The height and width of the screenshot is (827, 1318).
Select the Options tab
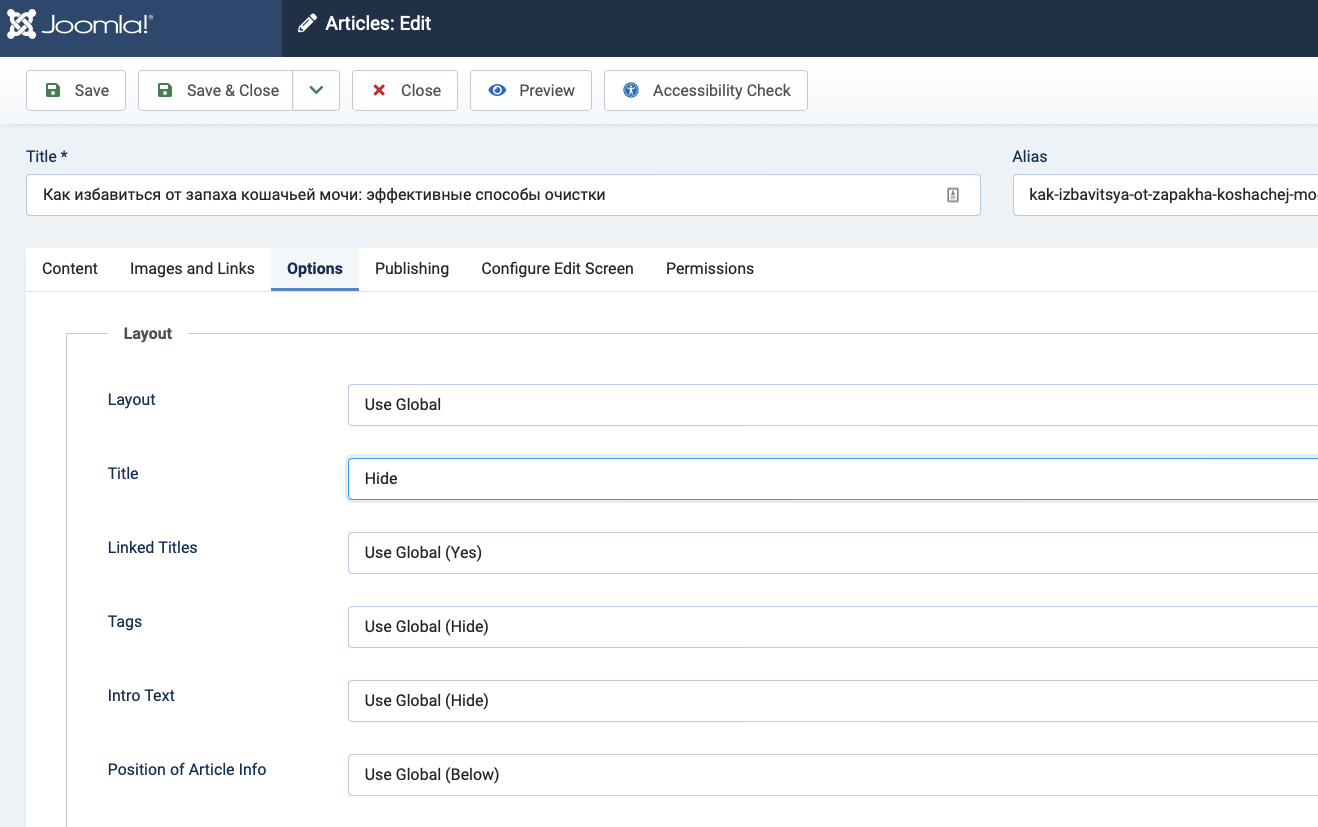click(315, 268)
